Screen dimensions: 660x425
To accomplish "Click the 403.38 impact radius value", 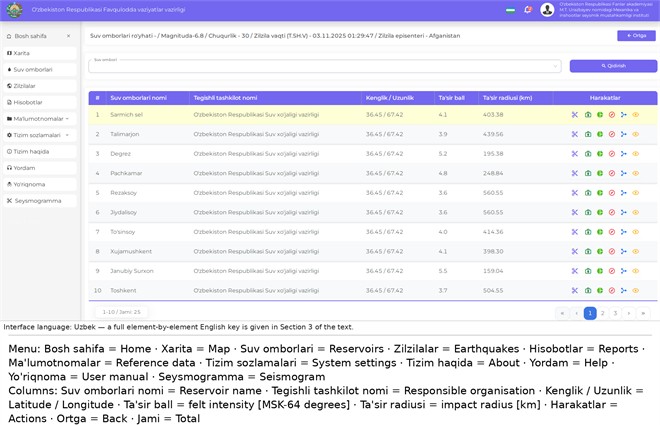I will 493,114.
